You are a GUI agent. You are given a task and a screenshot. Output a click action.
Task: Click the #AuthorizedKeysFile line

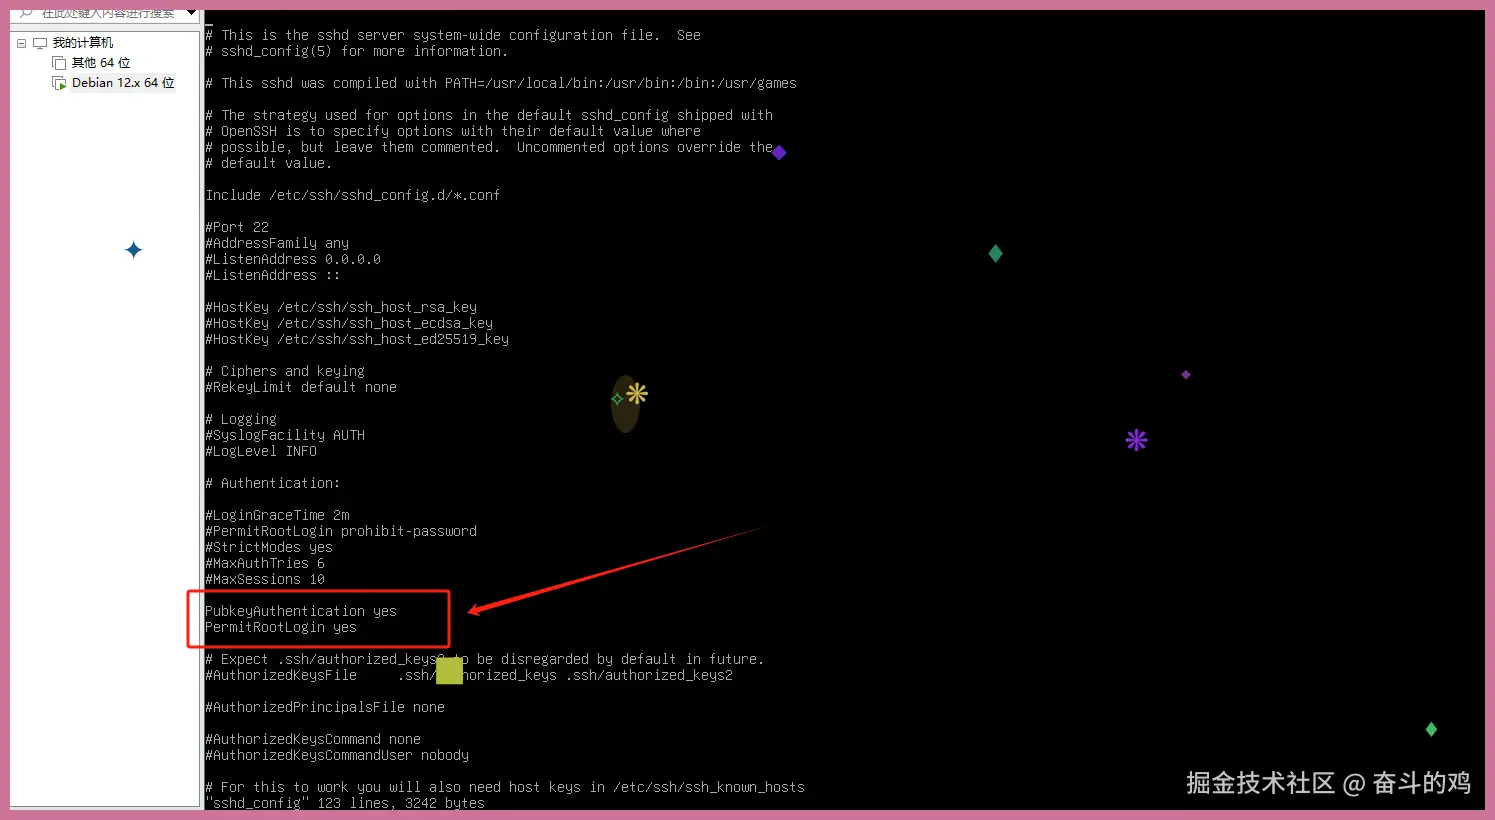[469, 675]
